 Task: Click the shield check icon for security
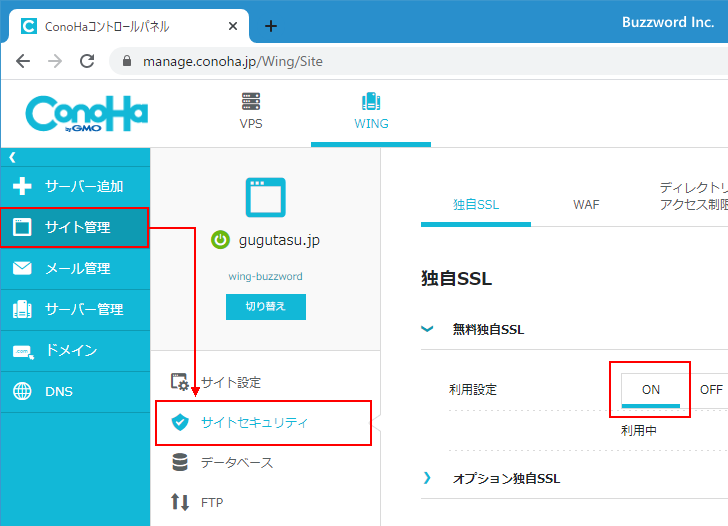[x=180, y=422]
